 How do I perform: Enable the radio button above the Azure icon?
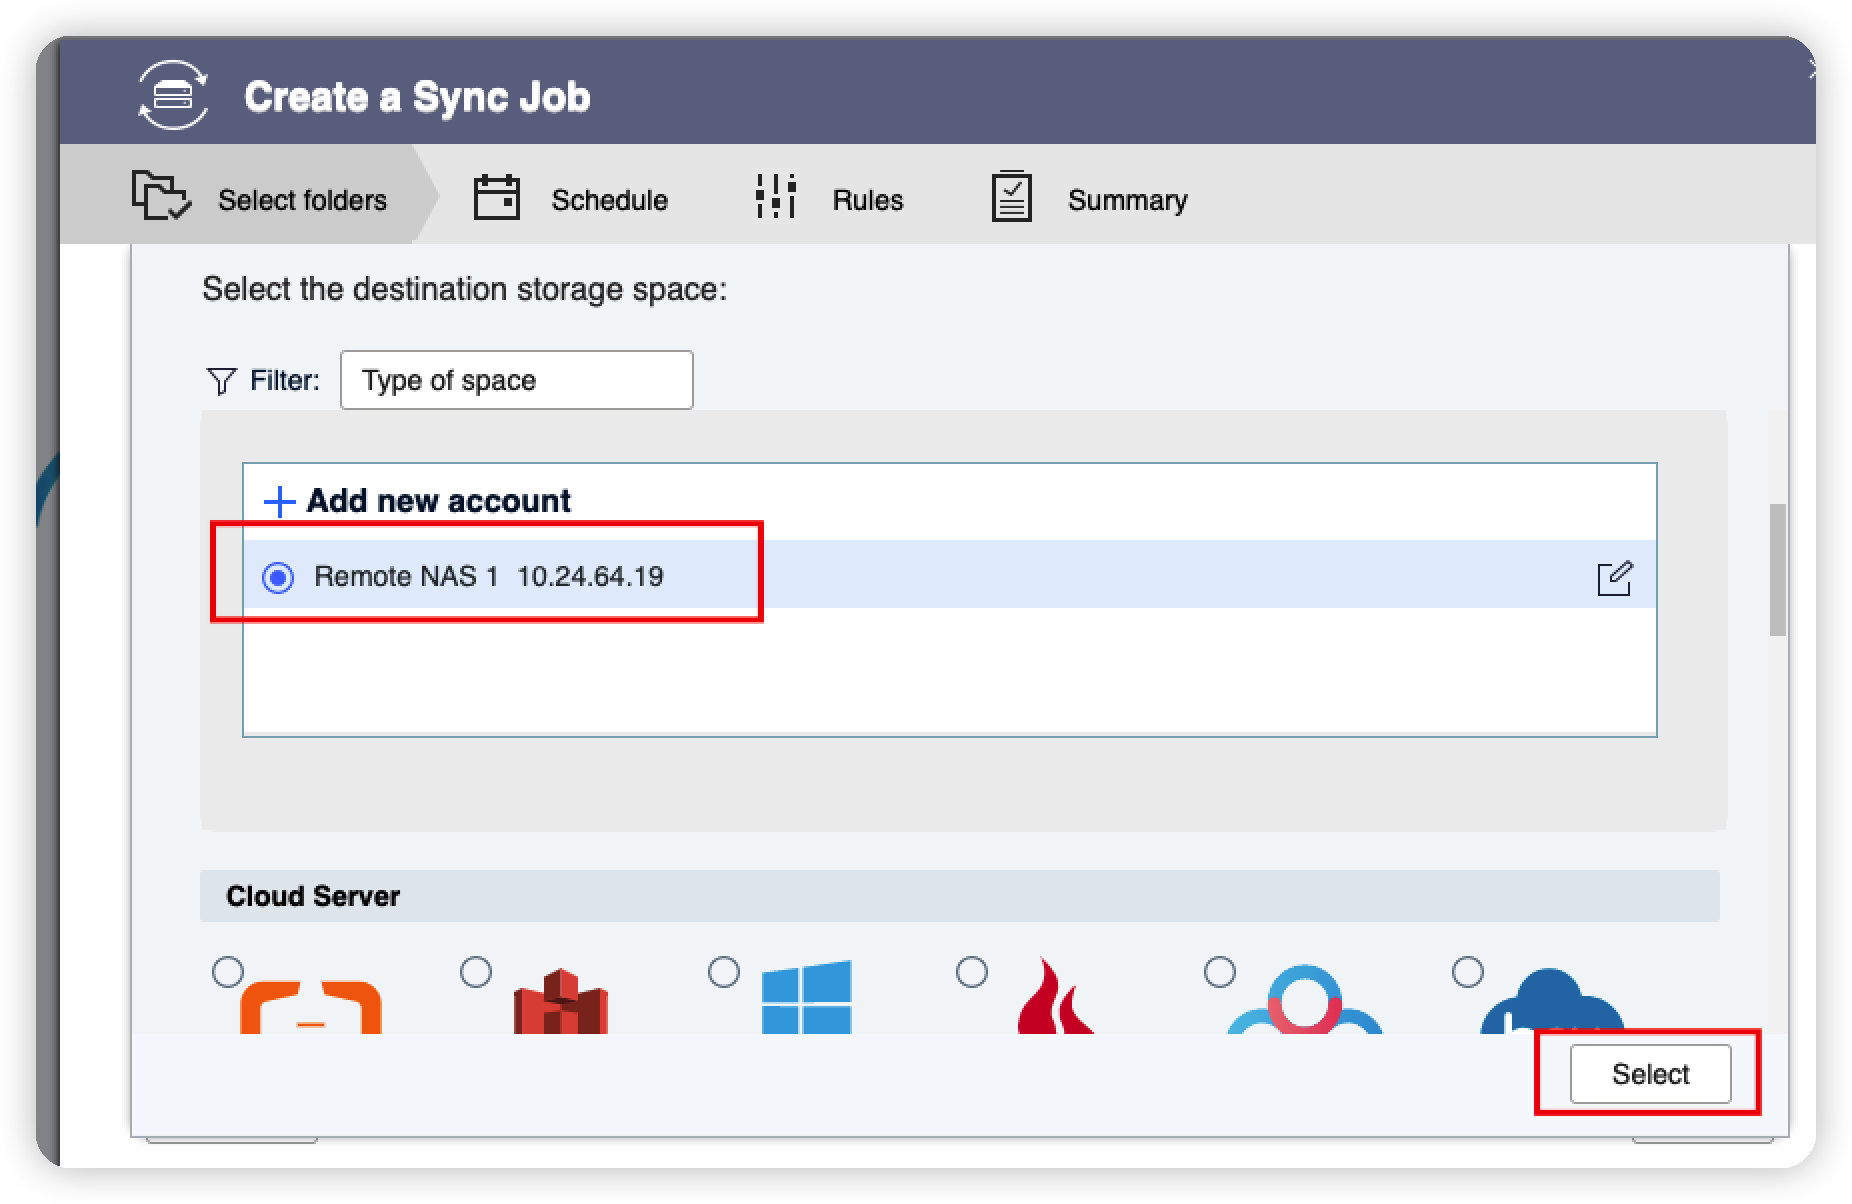pyautogui.click(x=724, y=971)
